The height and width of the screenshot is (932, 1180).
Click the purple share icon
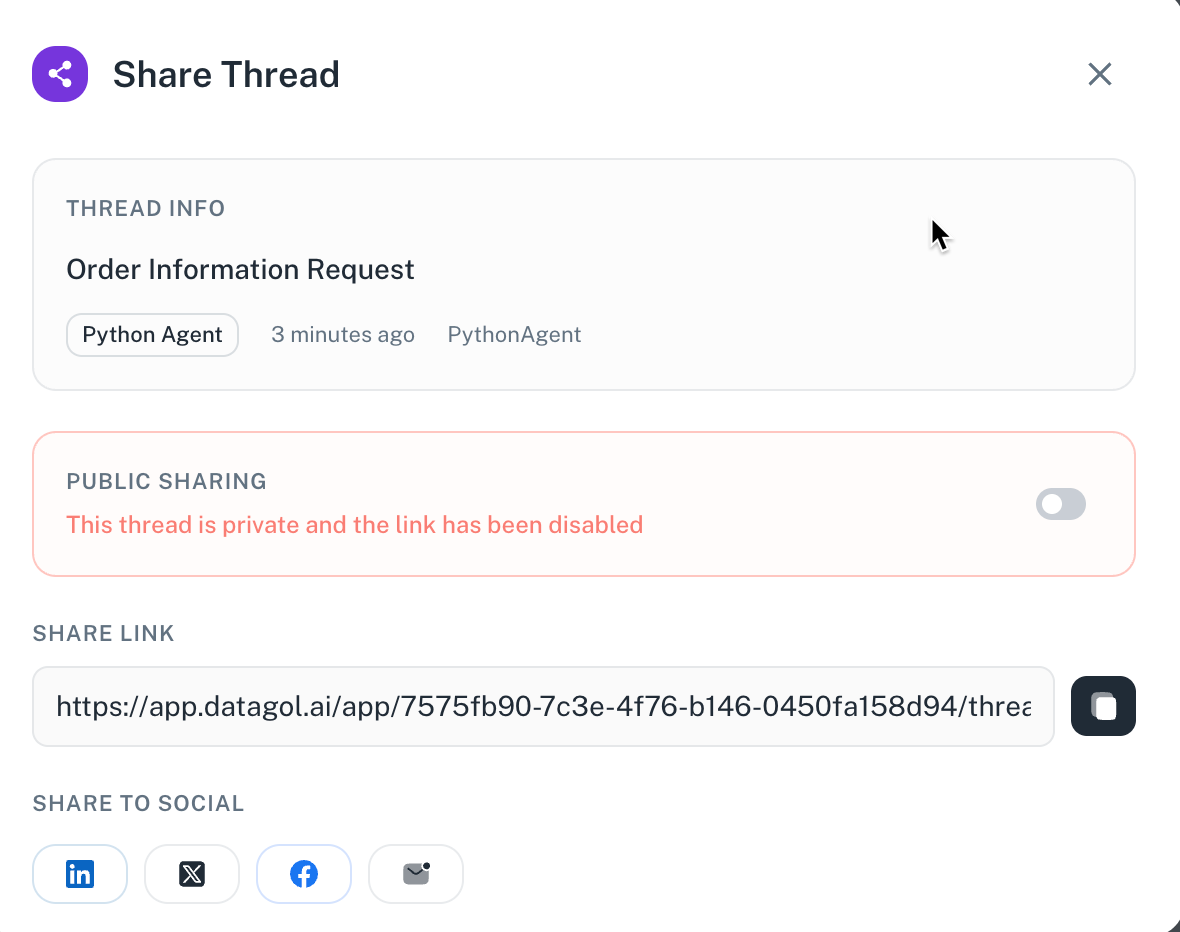pyautogui.click(x=60, y=74)
